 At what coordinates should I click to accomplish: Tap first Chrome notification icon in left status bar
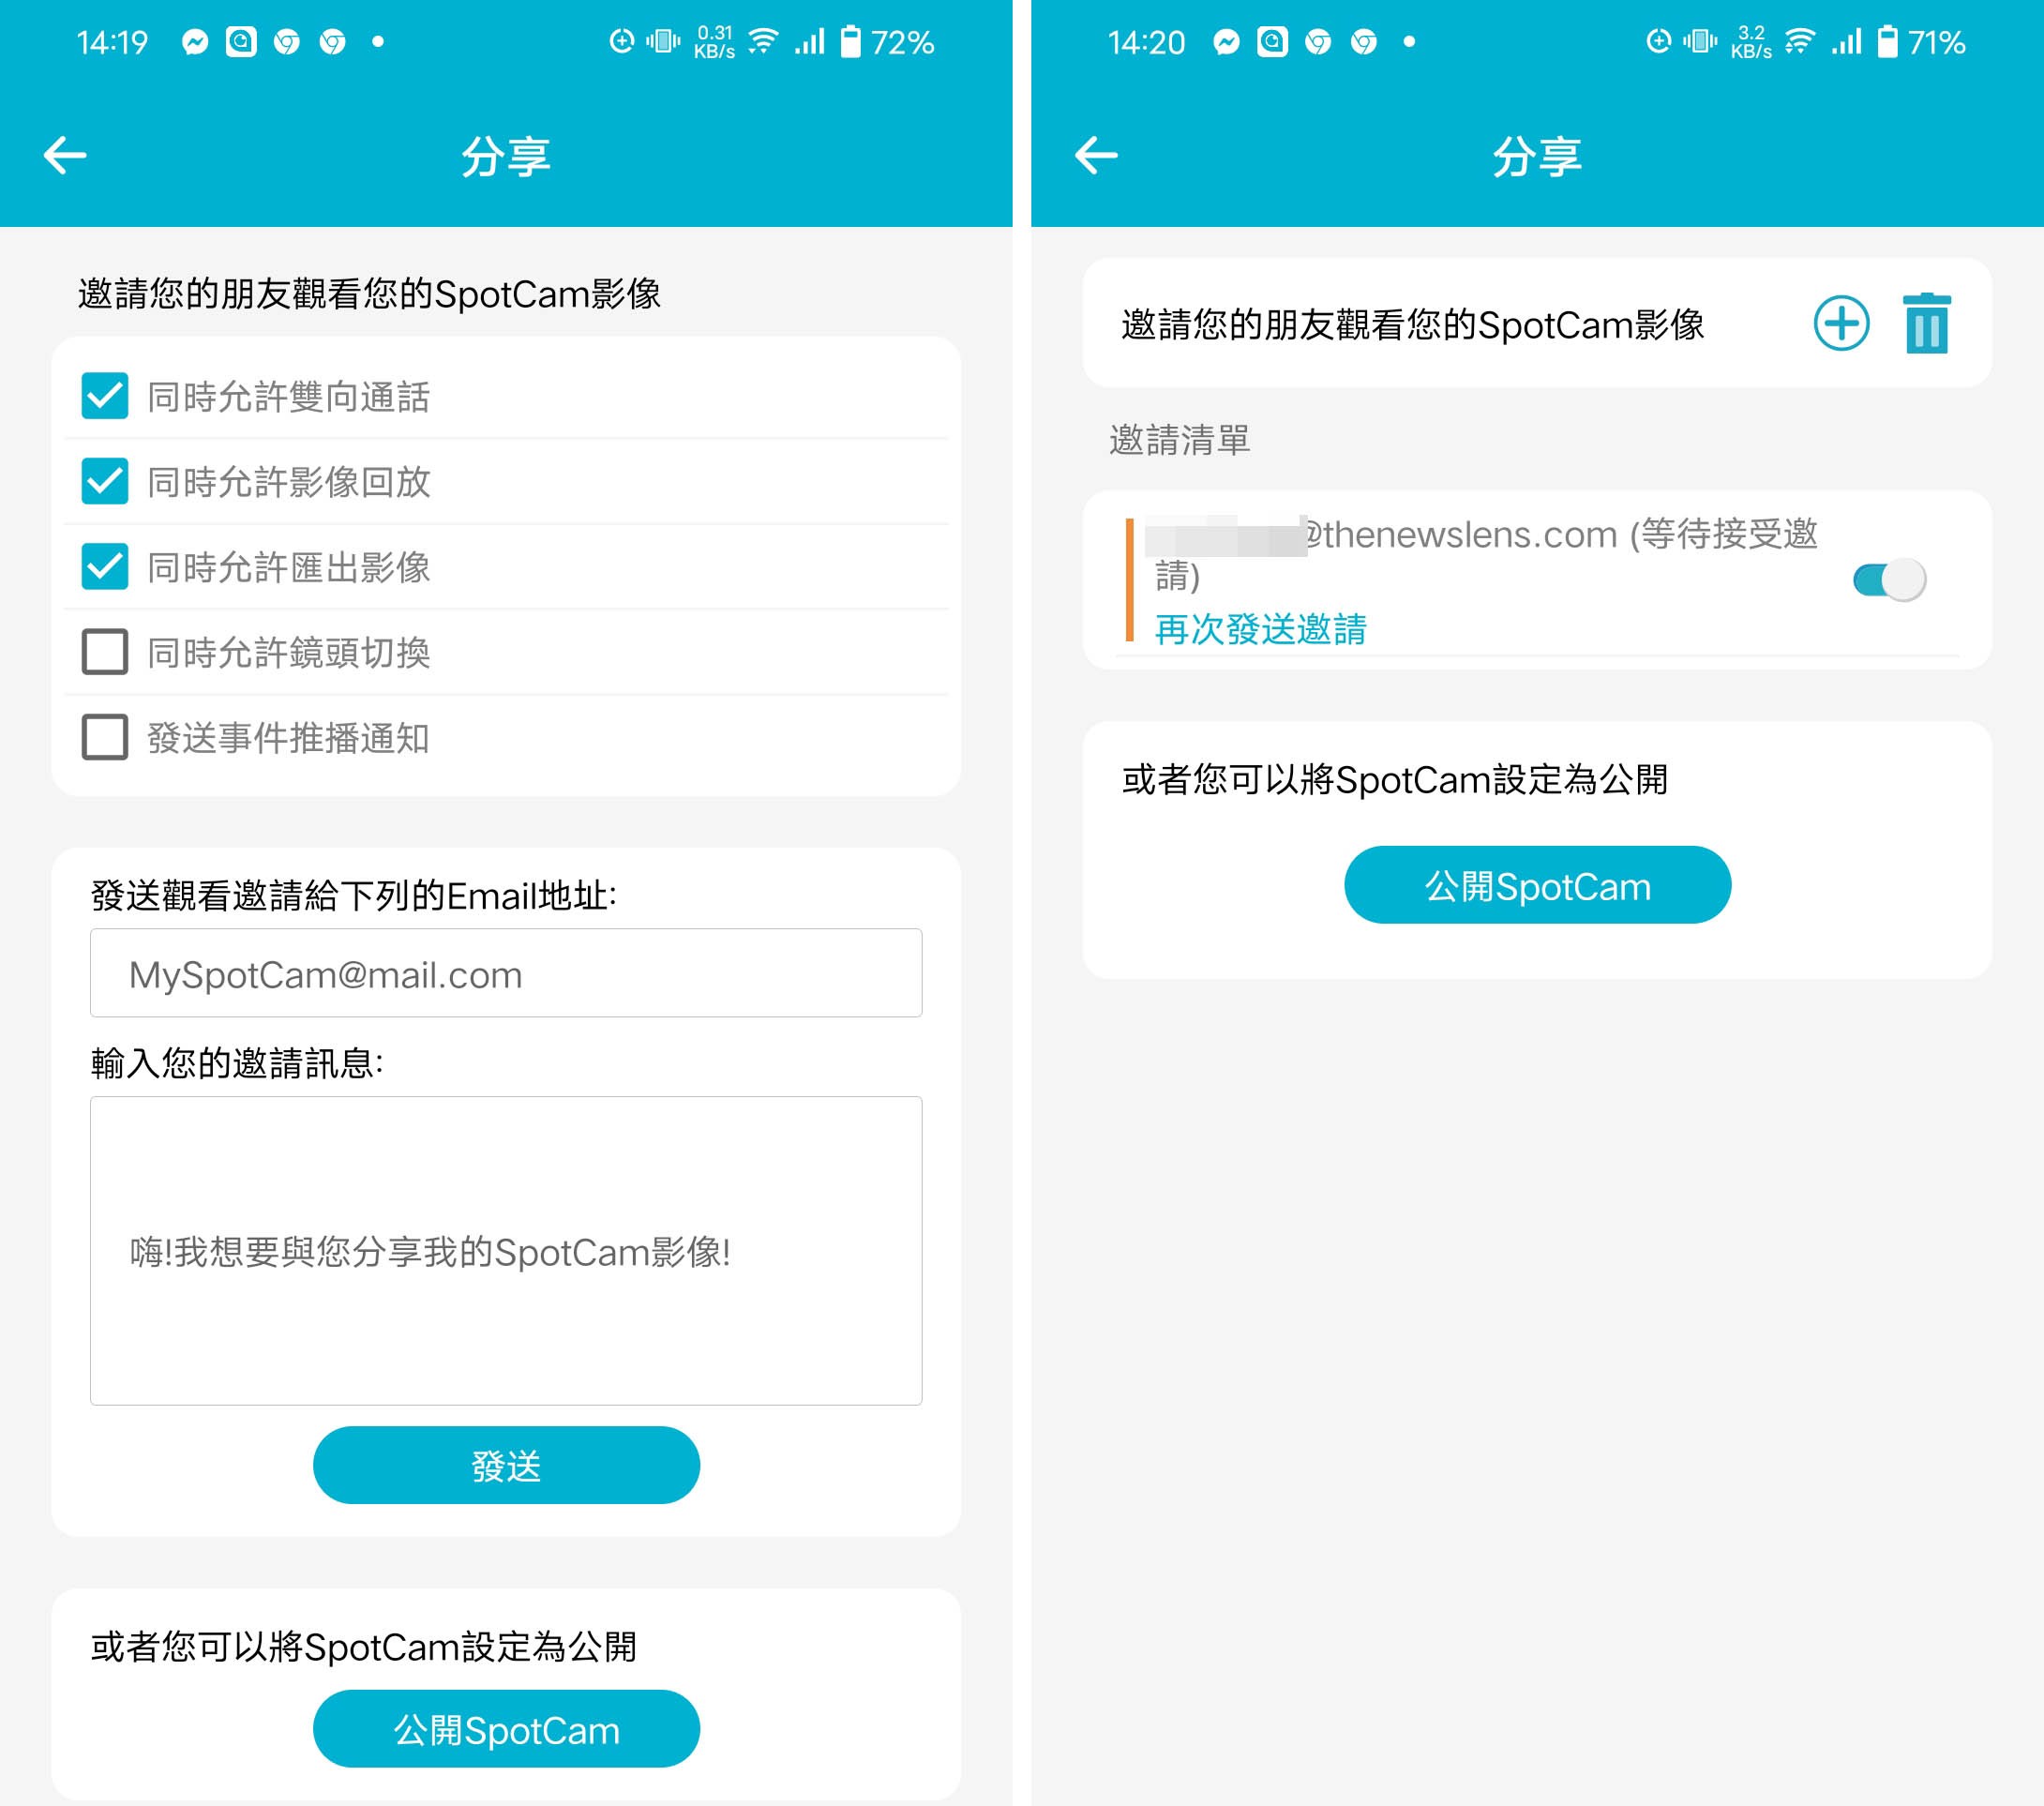[287, 42]
